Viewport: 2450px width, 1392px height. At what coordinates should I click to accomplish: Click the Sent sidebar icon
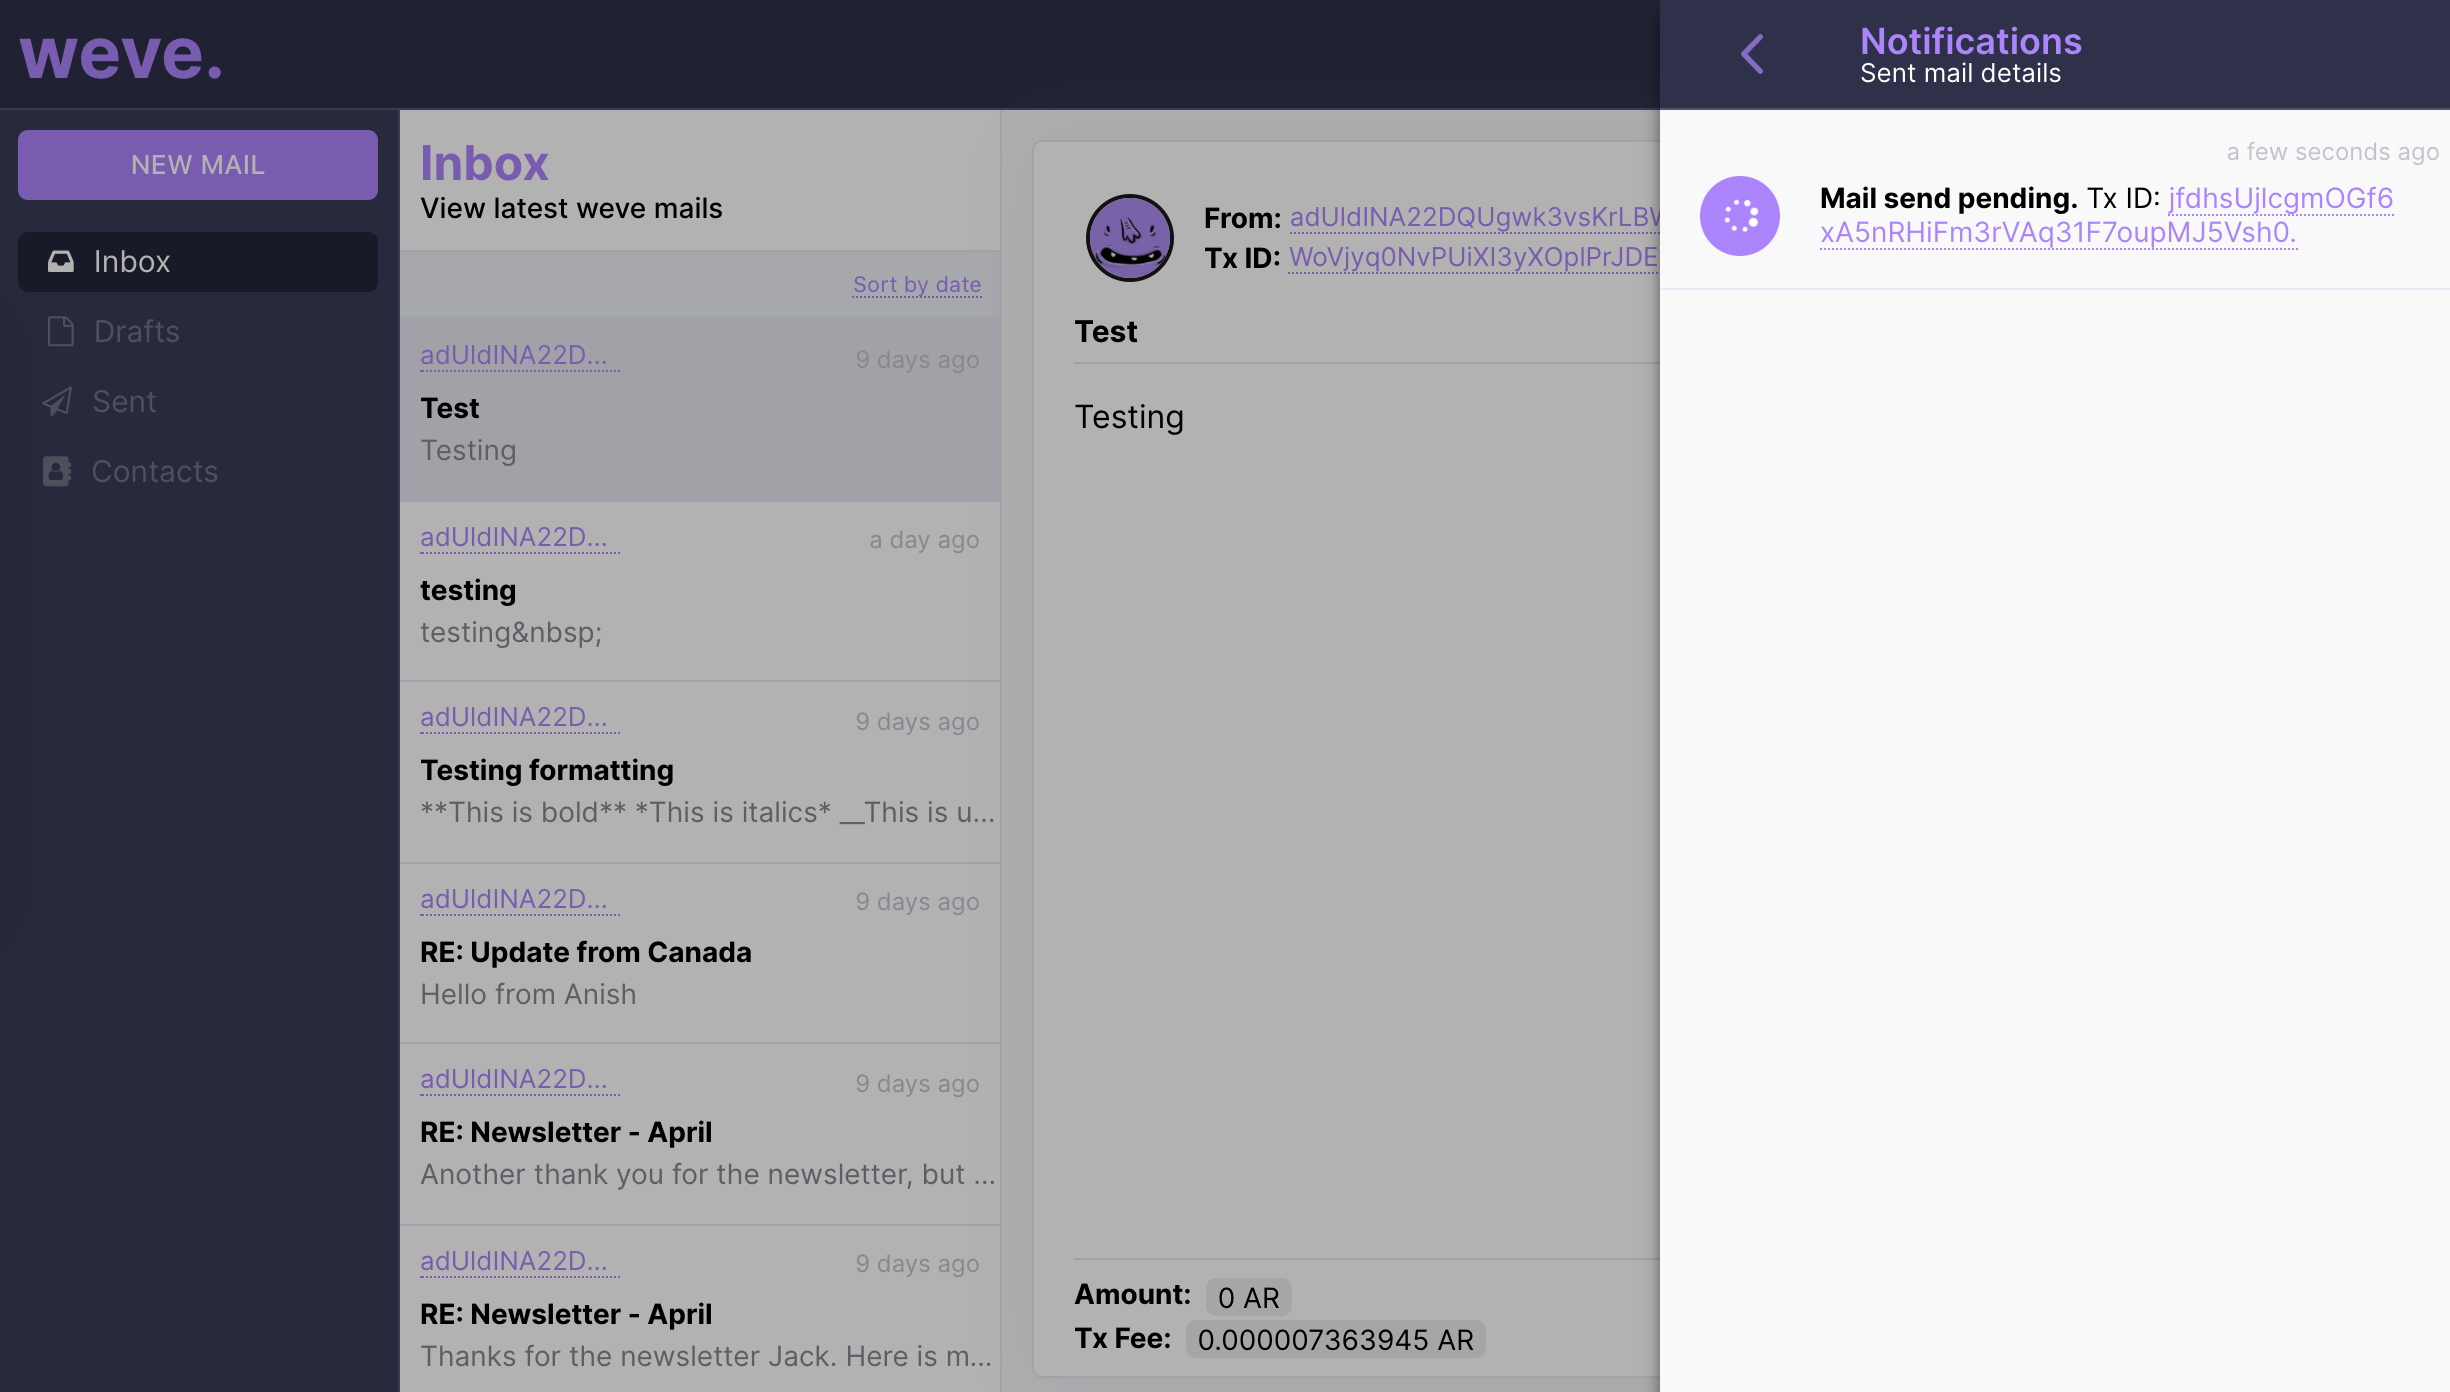click(57, 401)
